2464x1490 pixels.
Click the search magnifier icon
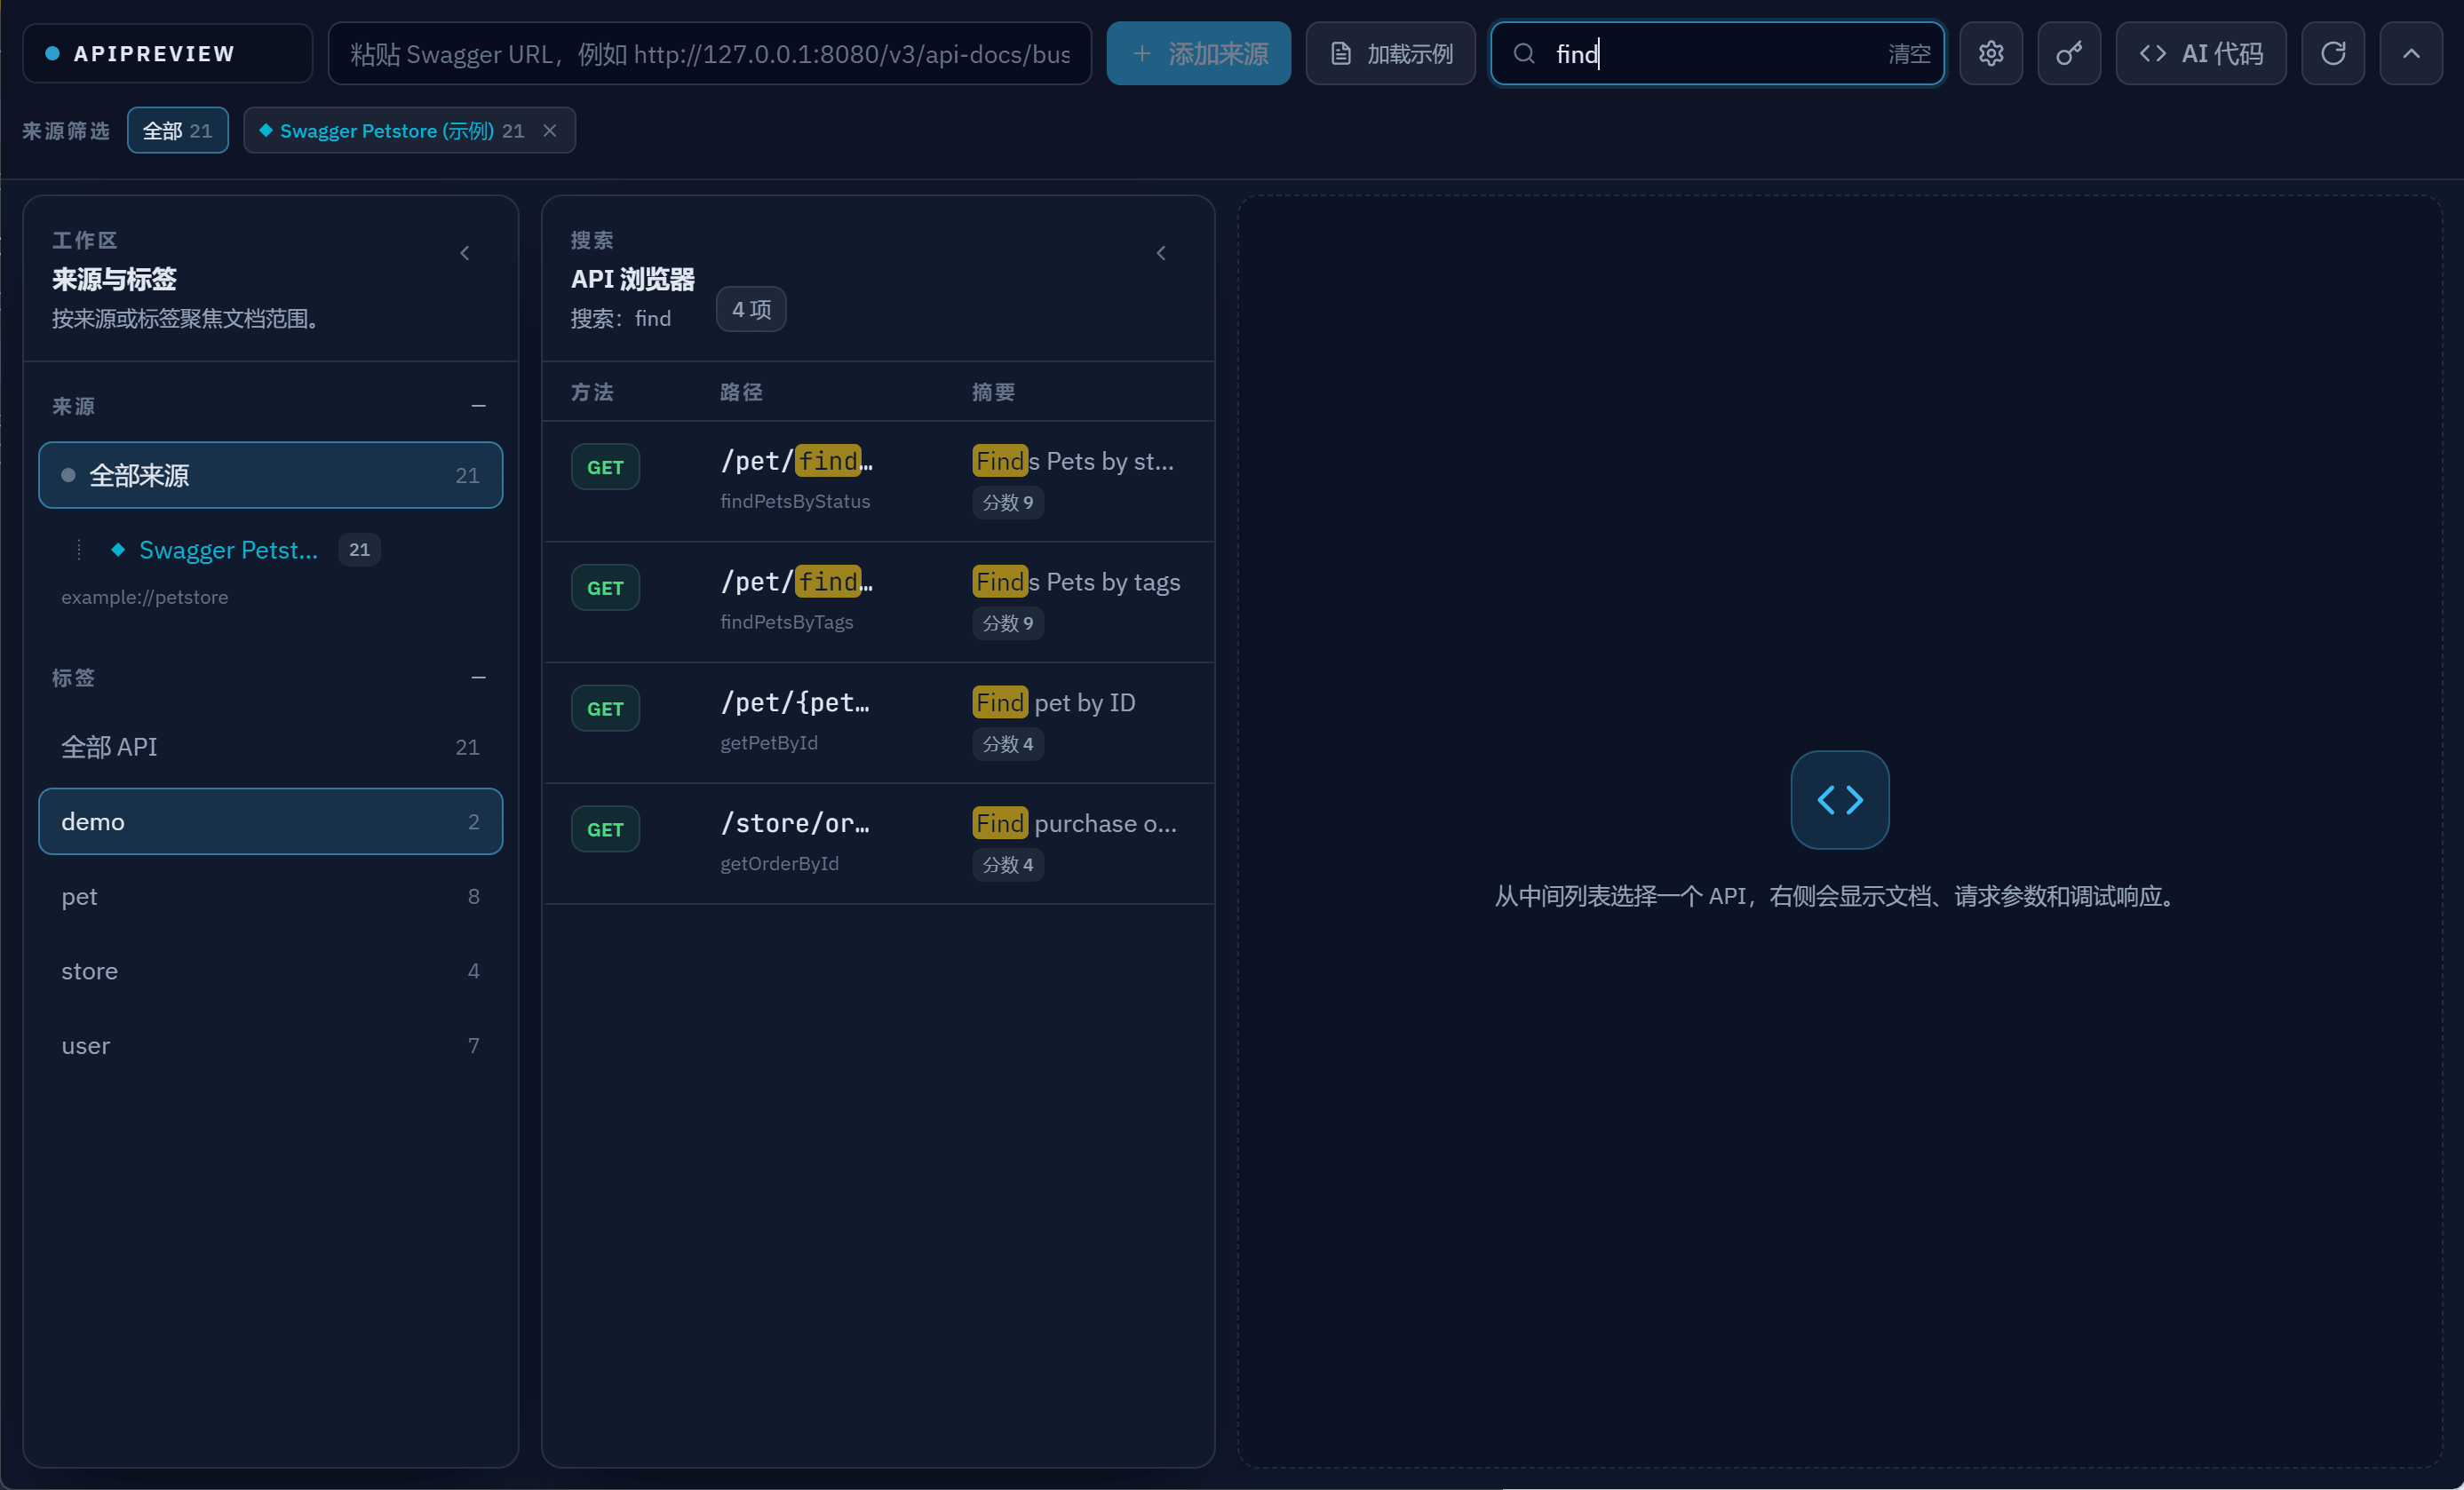pos(1523,53)
